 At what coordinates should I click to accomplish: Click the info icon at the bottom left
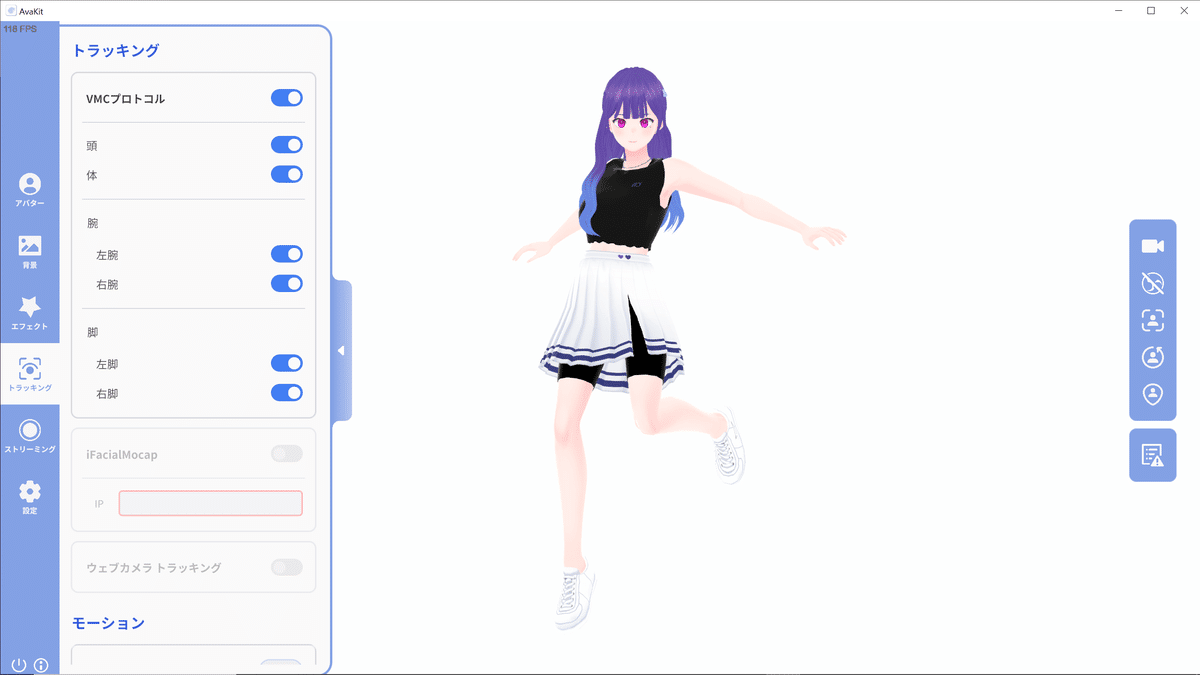coord(42,664)
